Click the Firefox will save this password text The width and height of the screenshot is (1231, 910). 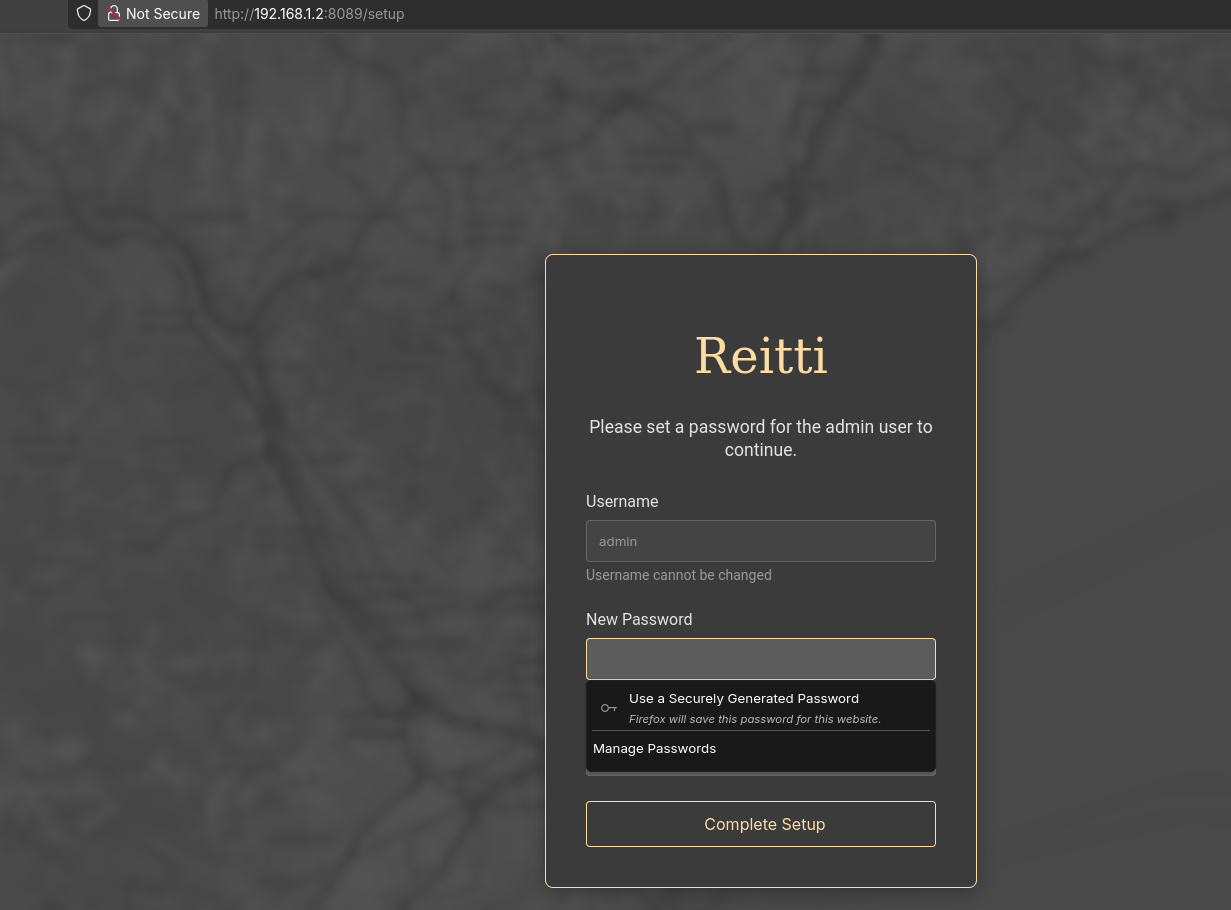pos(754,719)
